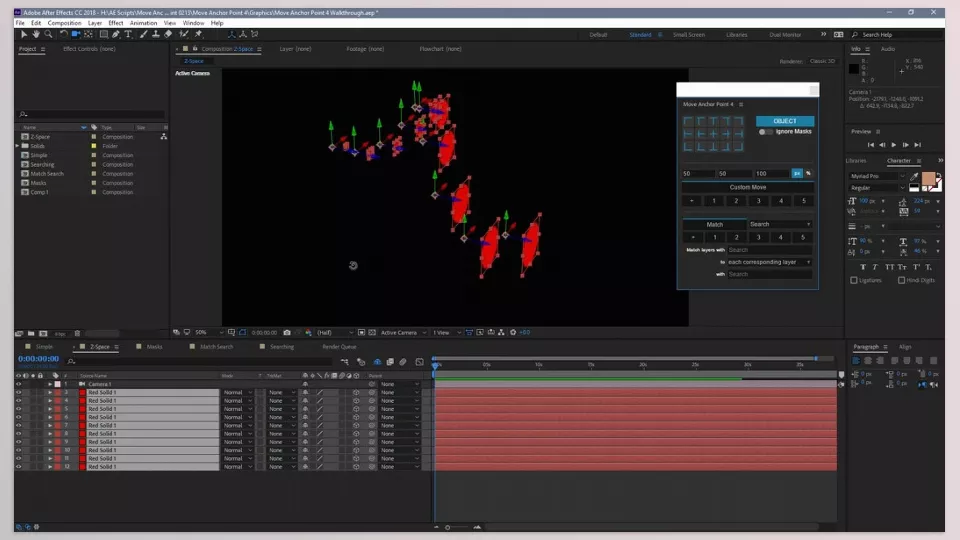Screen dimensions: 960x540
Task: Toggle the px unit button in Move Anchor Point
Action: (797, 174)
